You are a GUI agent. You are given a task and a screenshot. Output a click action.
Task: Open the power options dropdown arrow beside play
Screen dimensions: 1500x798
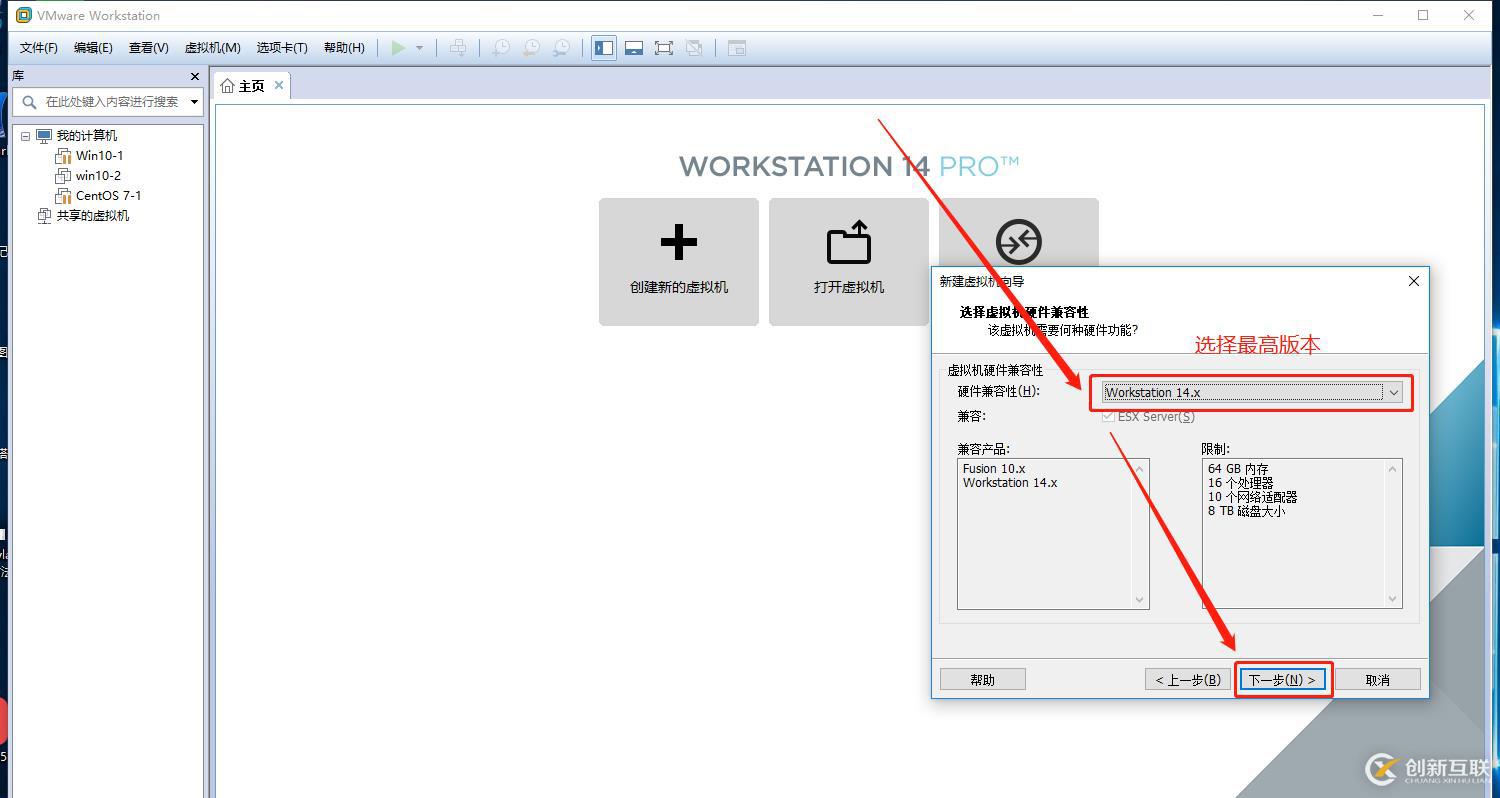coord(419,48)
